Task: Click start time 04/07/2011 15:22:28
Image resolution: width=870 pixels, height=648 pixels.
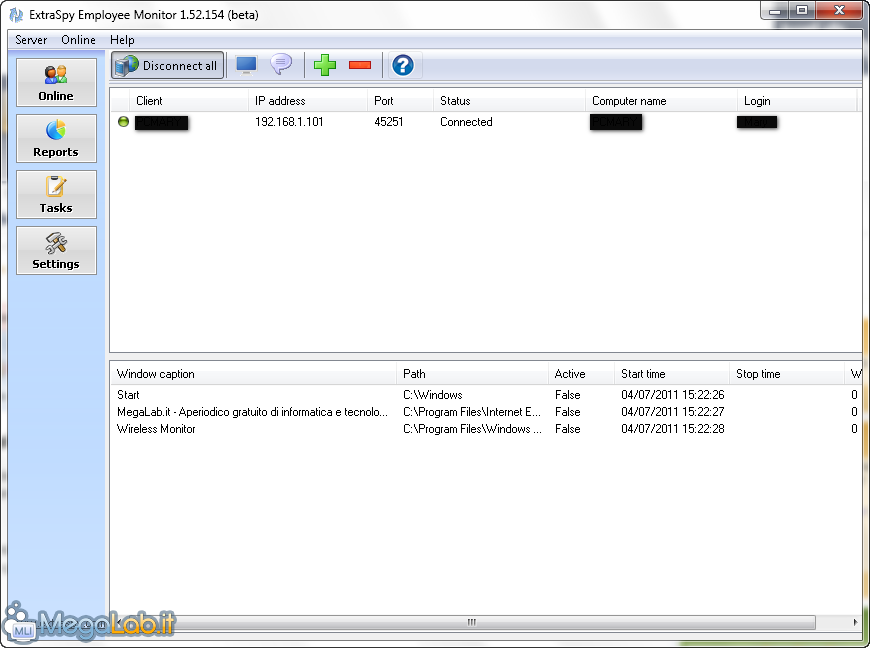Action: [x=672, y=429]
